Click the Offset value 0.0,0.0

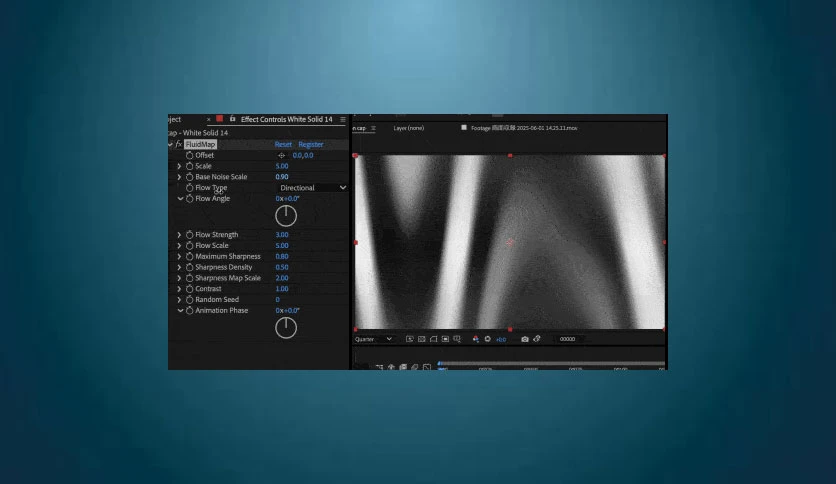click(x=303, y=156)
